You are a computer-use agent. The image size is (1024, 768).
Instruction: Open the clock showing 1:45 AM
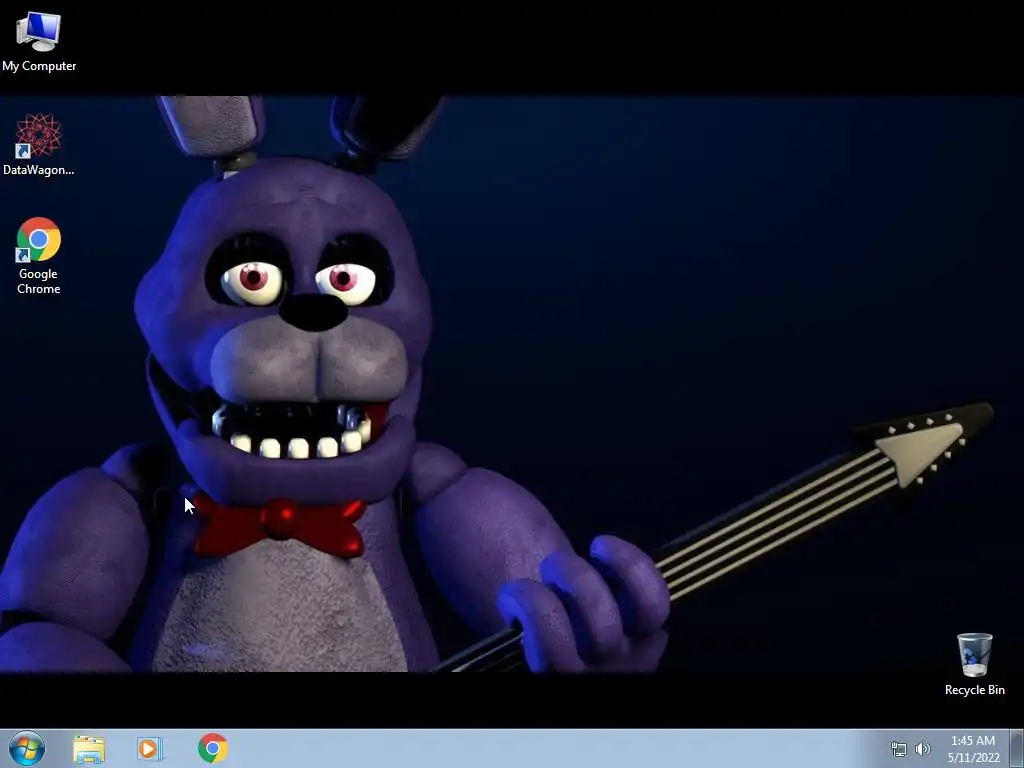tap(973, 748)
